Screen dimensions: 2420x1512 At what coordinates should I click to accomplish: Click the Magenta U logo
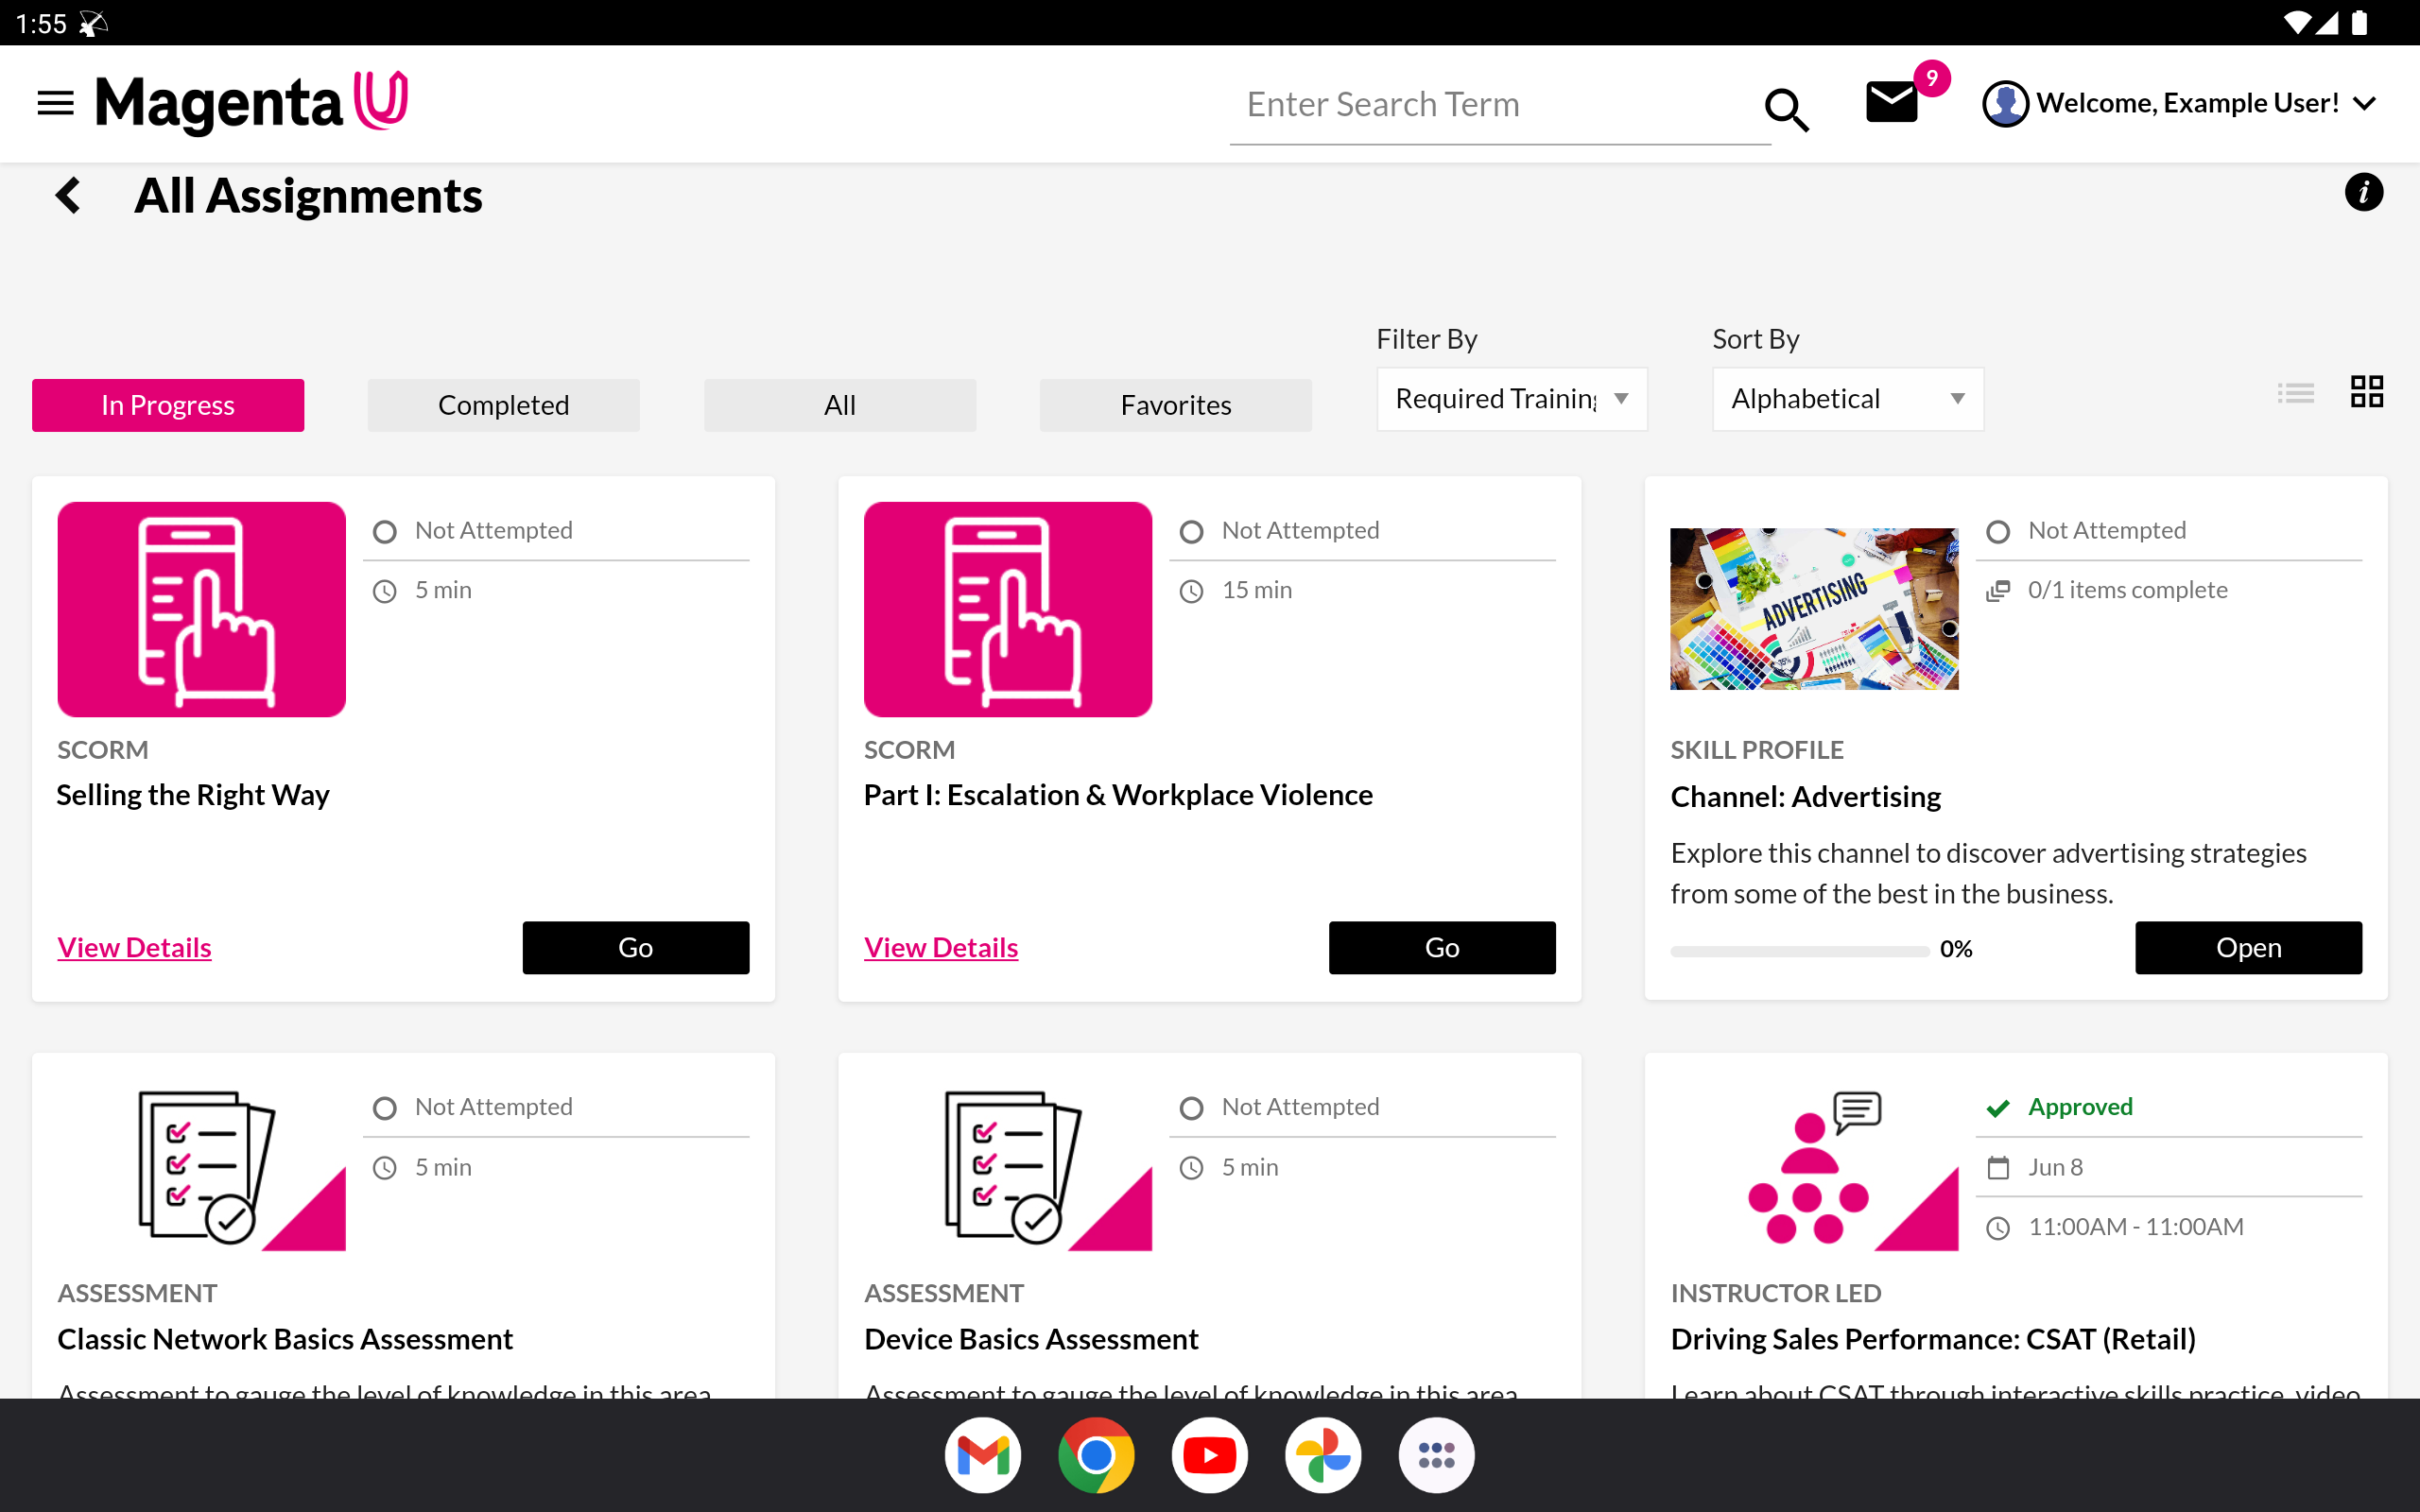pyautogui.click(x=251, y=102)
